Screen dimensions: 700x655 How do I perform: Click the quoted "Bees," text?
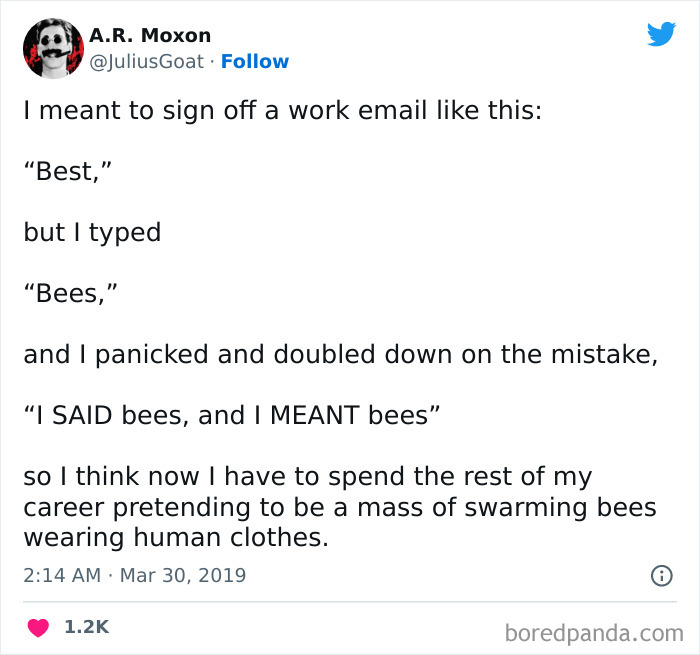(69, 293)
